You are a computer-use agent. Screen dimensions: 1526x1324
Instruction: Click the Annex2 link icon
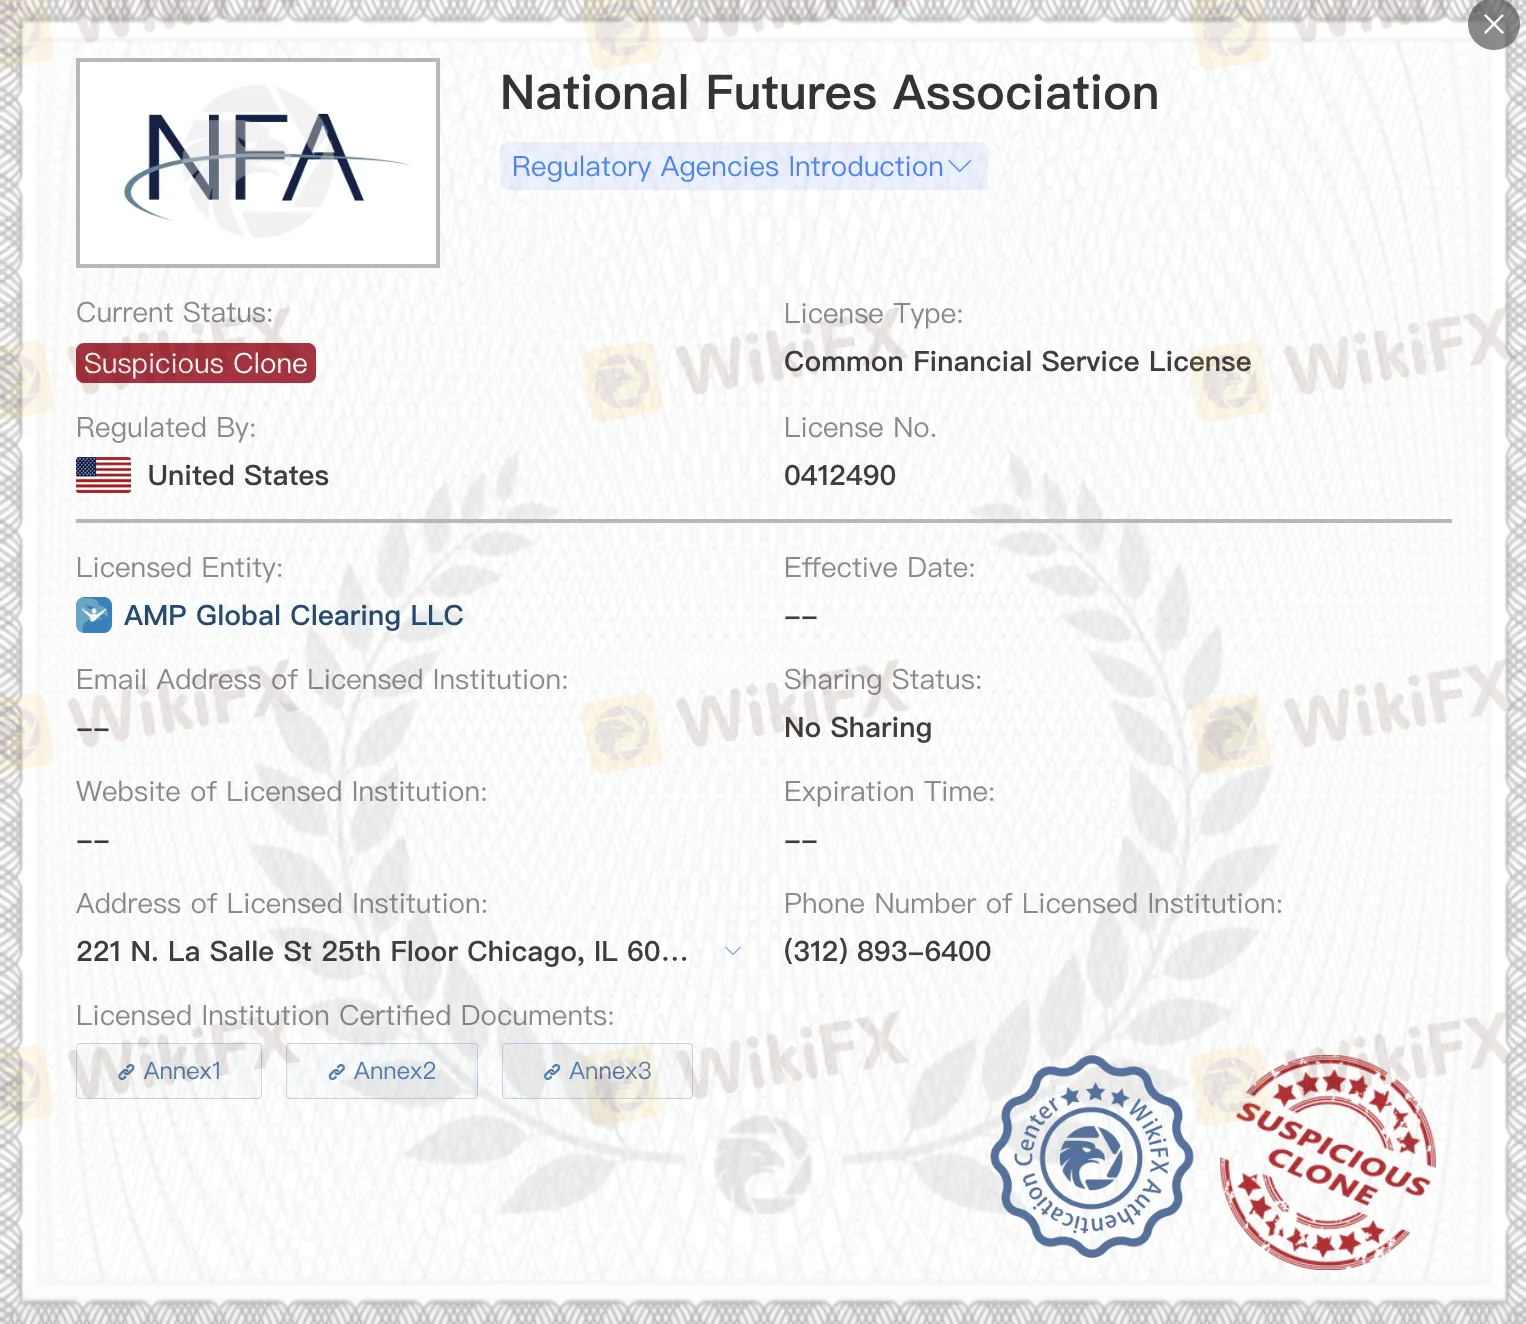point(337,1072)
